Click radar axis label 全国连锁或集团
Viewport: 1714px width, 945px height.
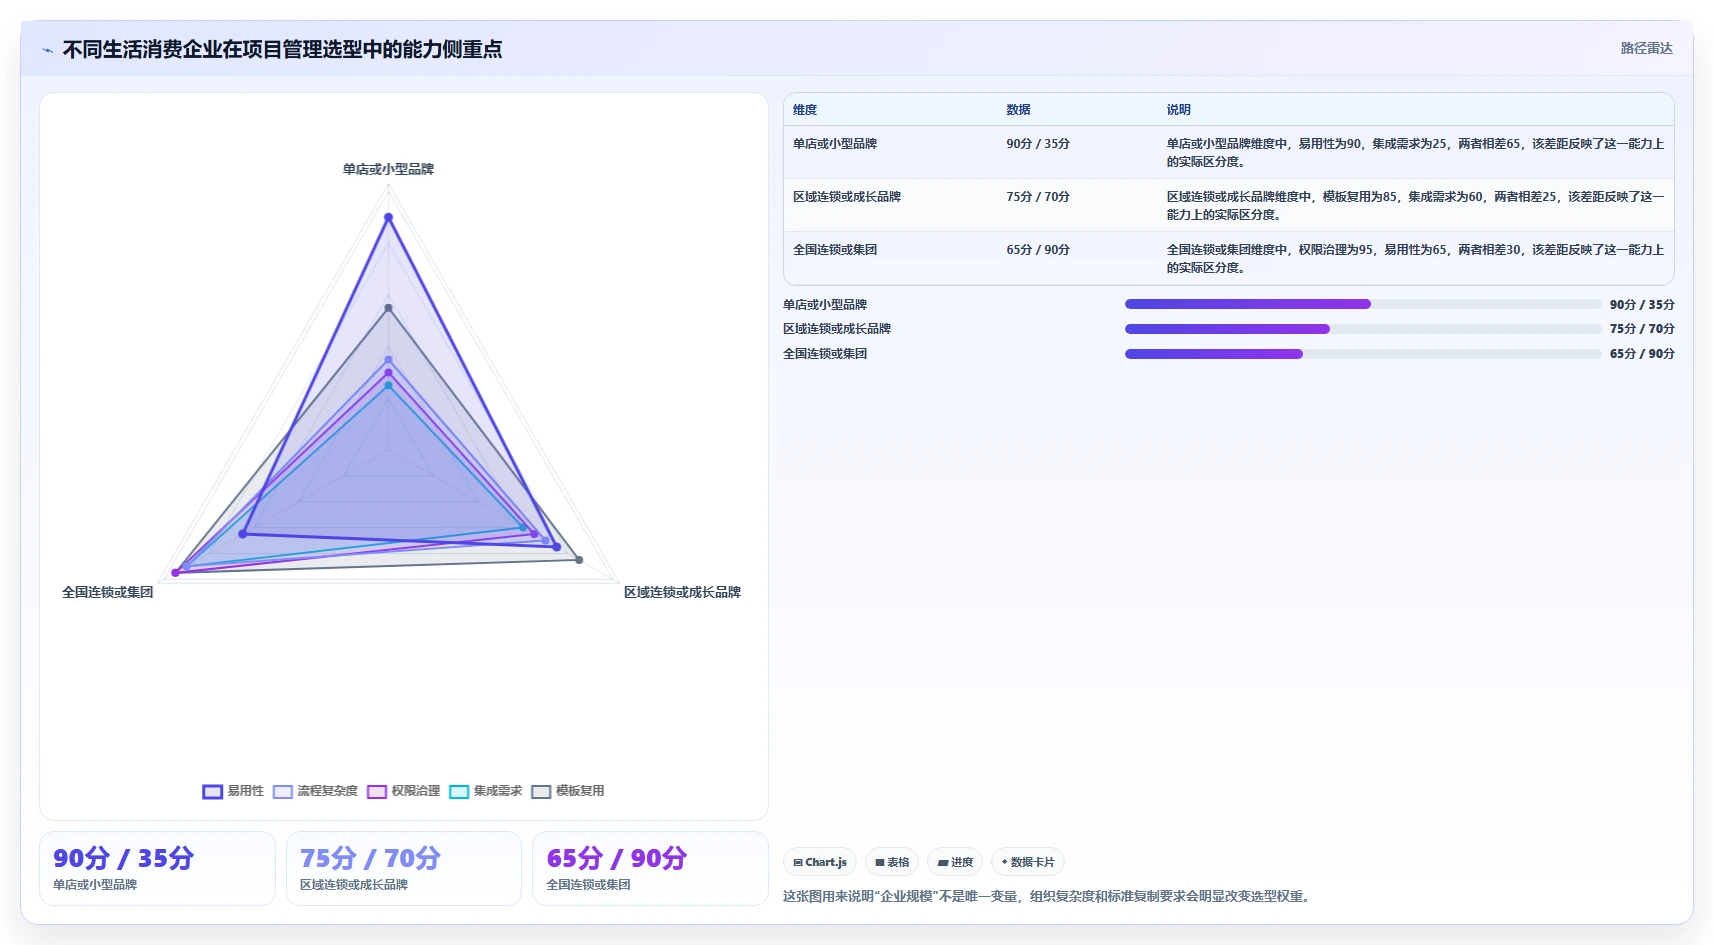click(107, 592)
